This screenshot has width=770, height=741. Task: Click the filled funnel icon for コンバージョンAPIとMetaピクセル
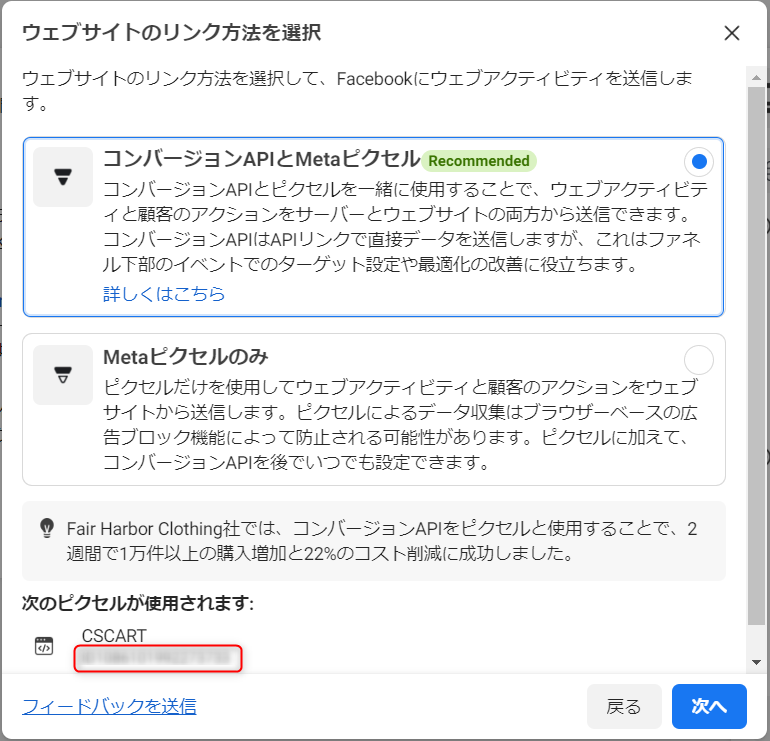coord(63,178)
